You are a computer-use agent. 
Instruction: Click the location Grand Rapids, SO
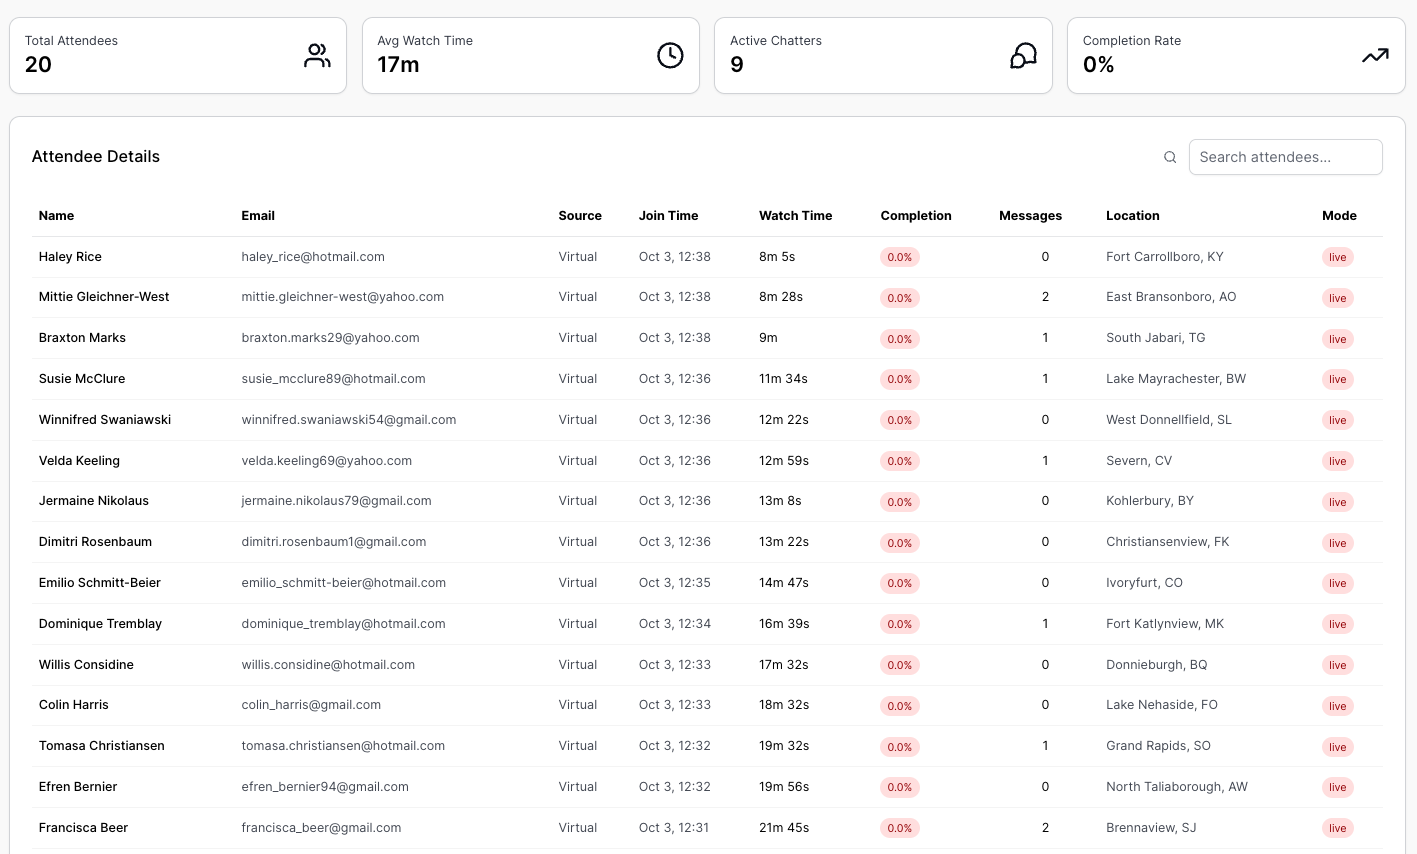(1158, 746)
